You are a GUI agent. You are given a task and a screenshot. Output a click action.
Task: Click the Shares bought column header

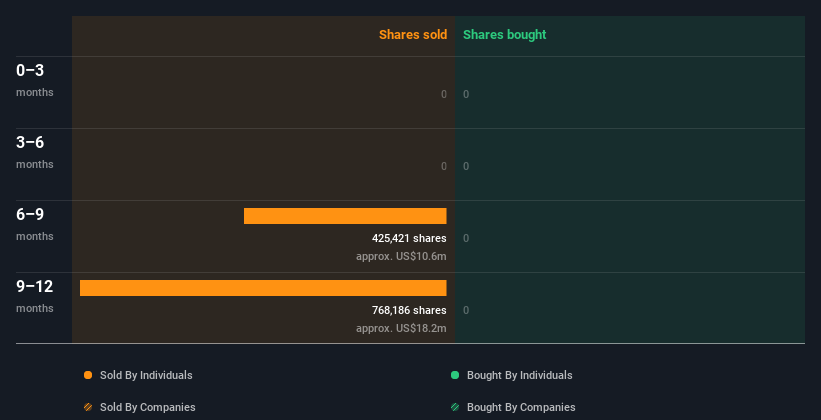click(x=504, y=35)
